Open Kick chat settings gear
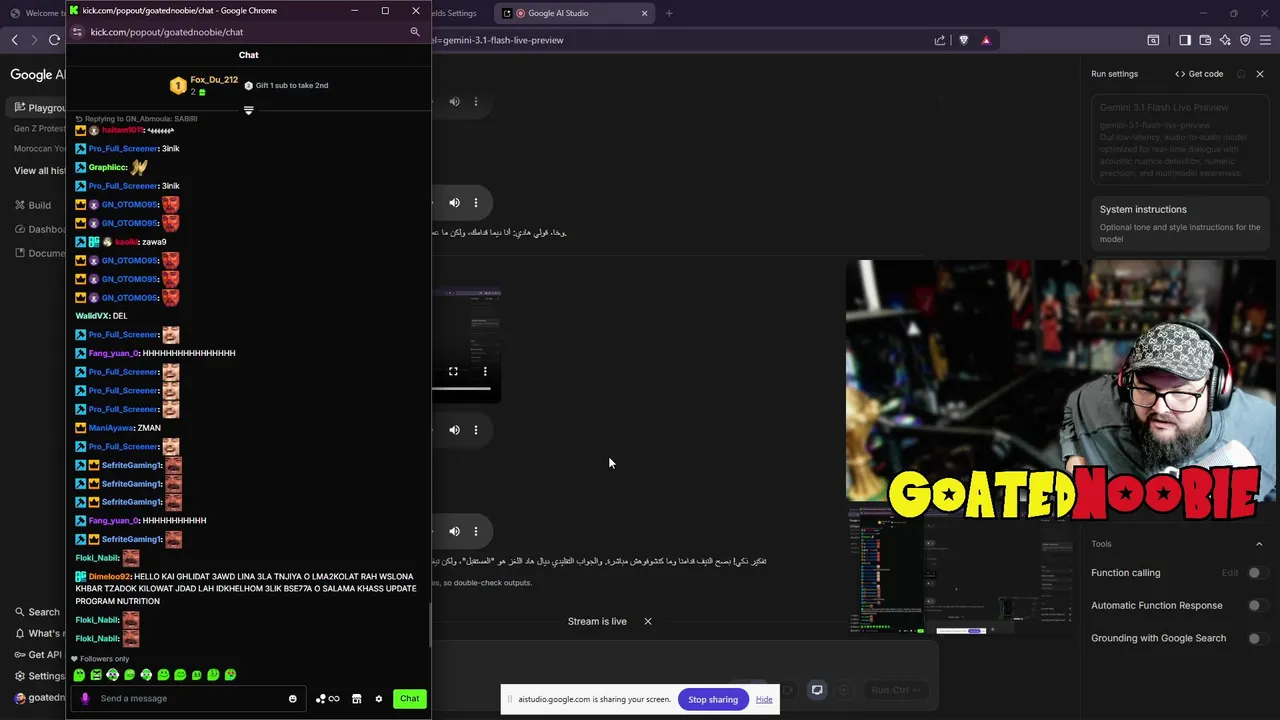 click(x=379, y=699)
